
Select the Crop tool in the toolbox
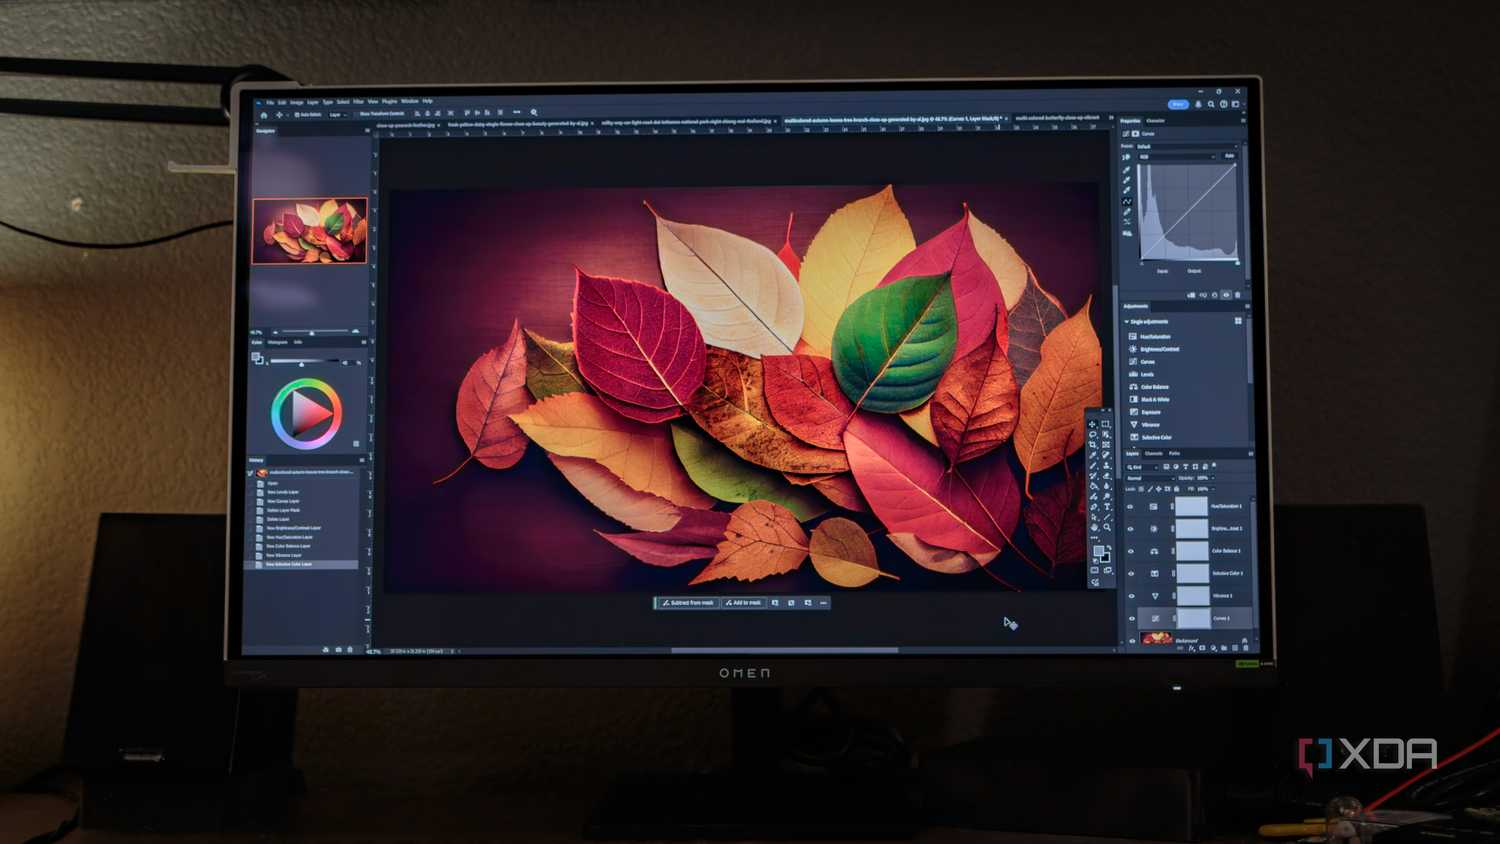pos(1092,445)
